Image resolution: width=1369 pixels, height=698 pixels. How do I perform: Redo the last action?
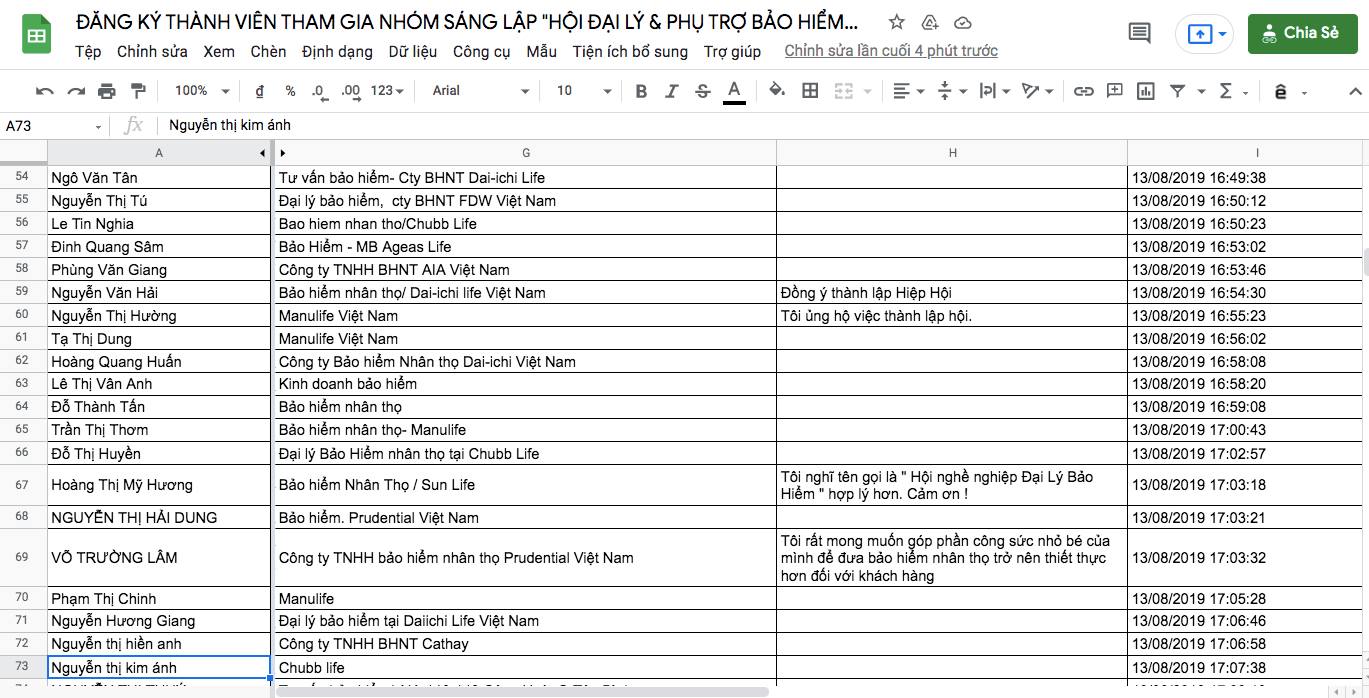(x=76, y=91)
